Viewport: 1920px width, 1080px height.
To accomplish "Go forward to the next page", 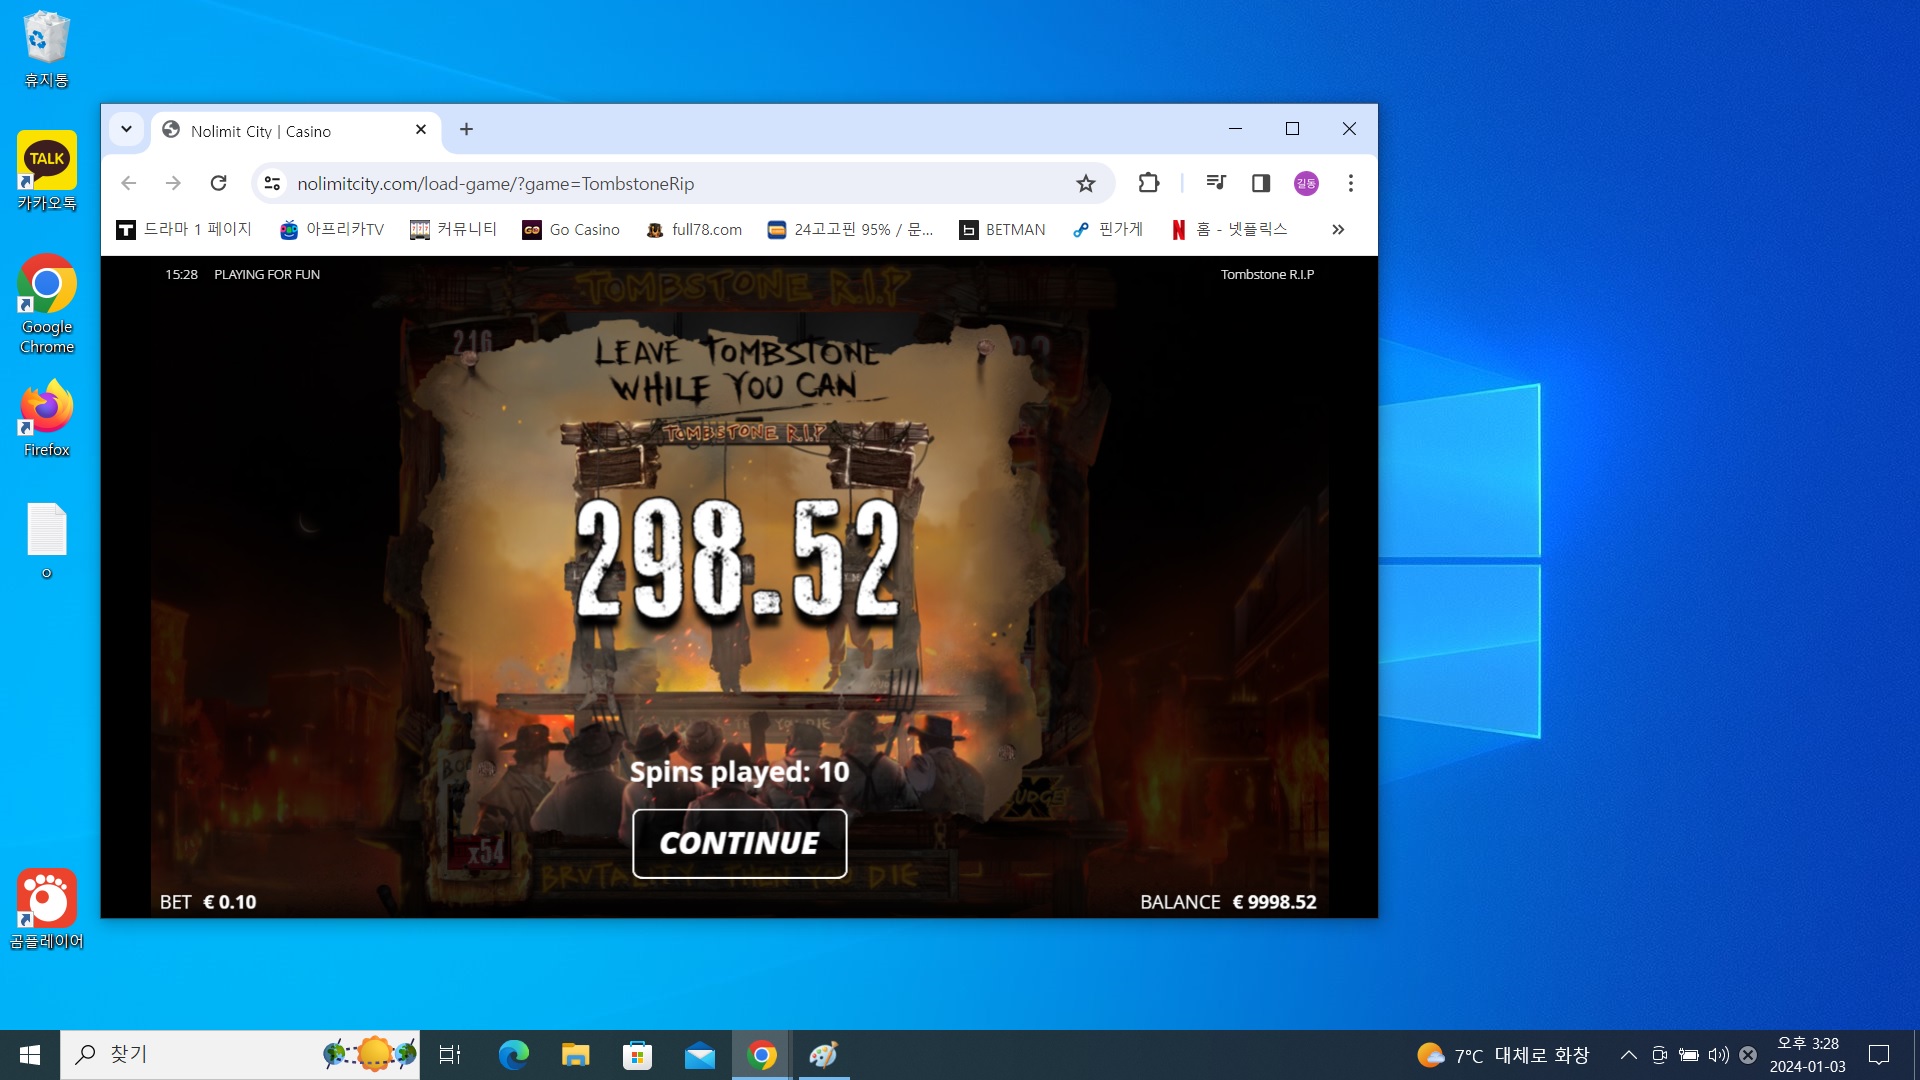I will coord(173,183).
